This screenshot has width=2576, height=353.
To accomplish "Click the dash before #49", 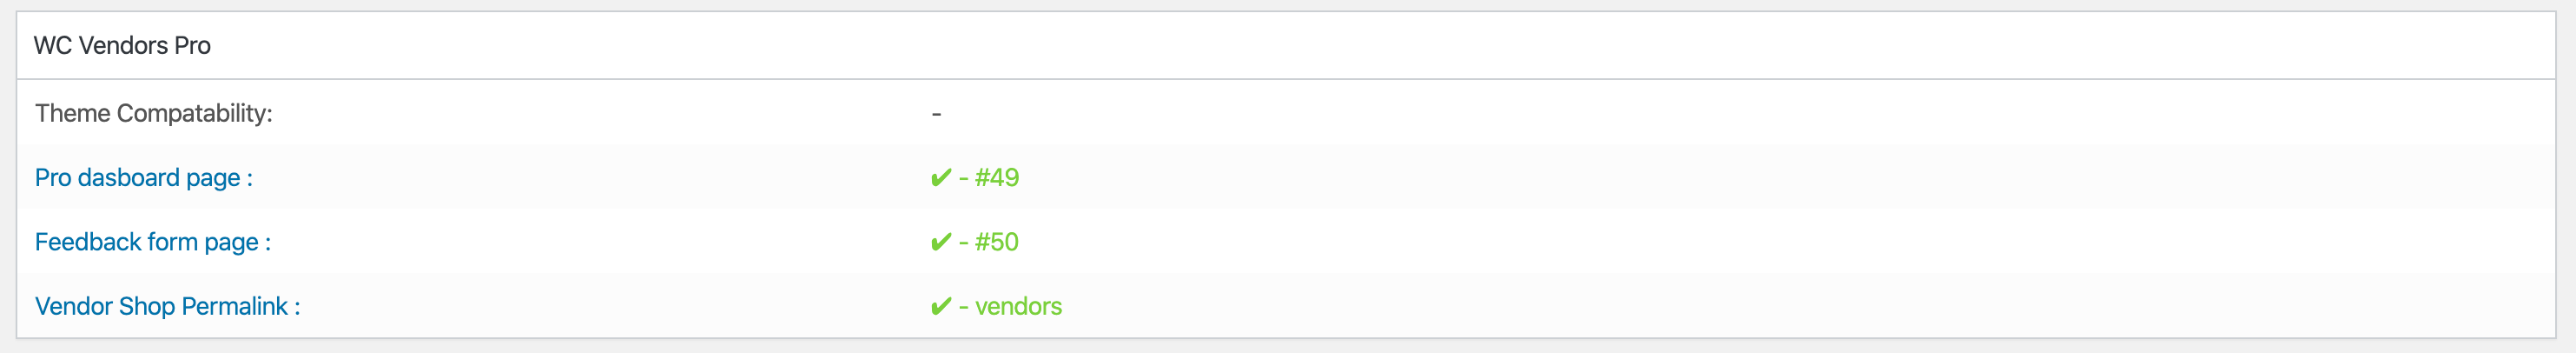I will click(964, 178).
